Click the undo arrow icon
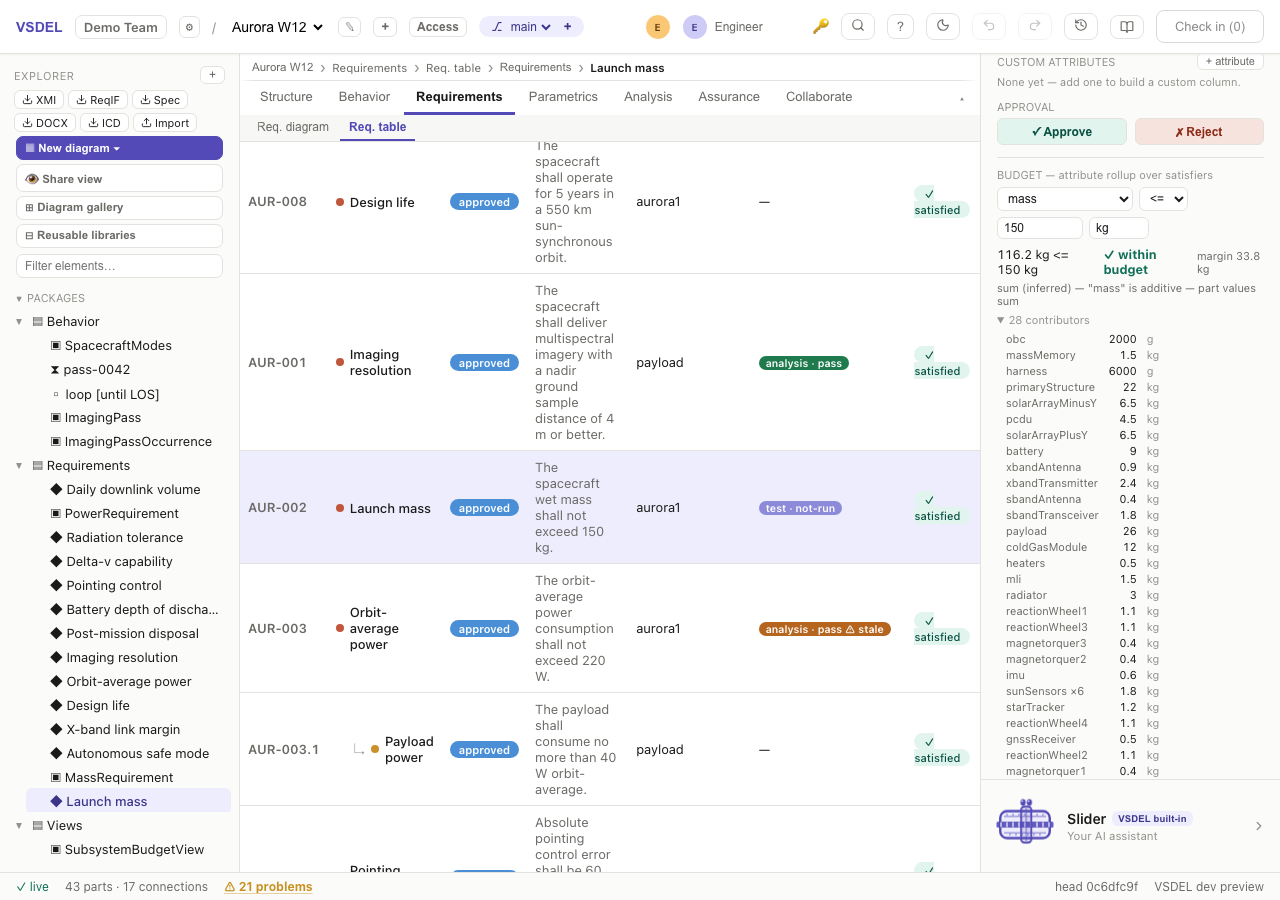 coord(989,27)
